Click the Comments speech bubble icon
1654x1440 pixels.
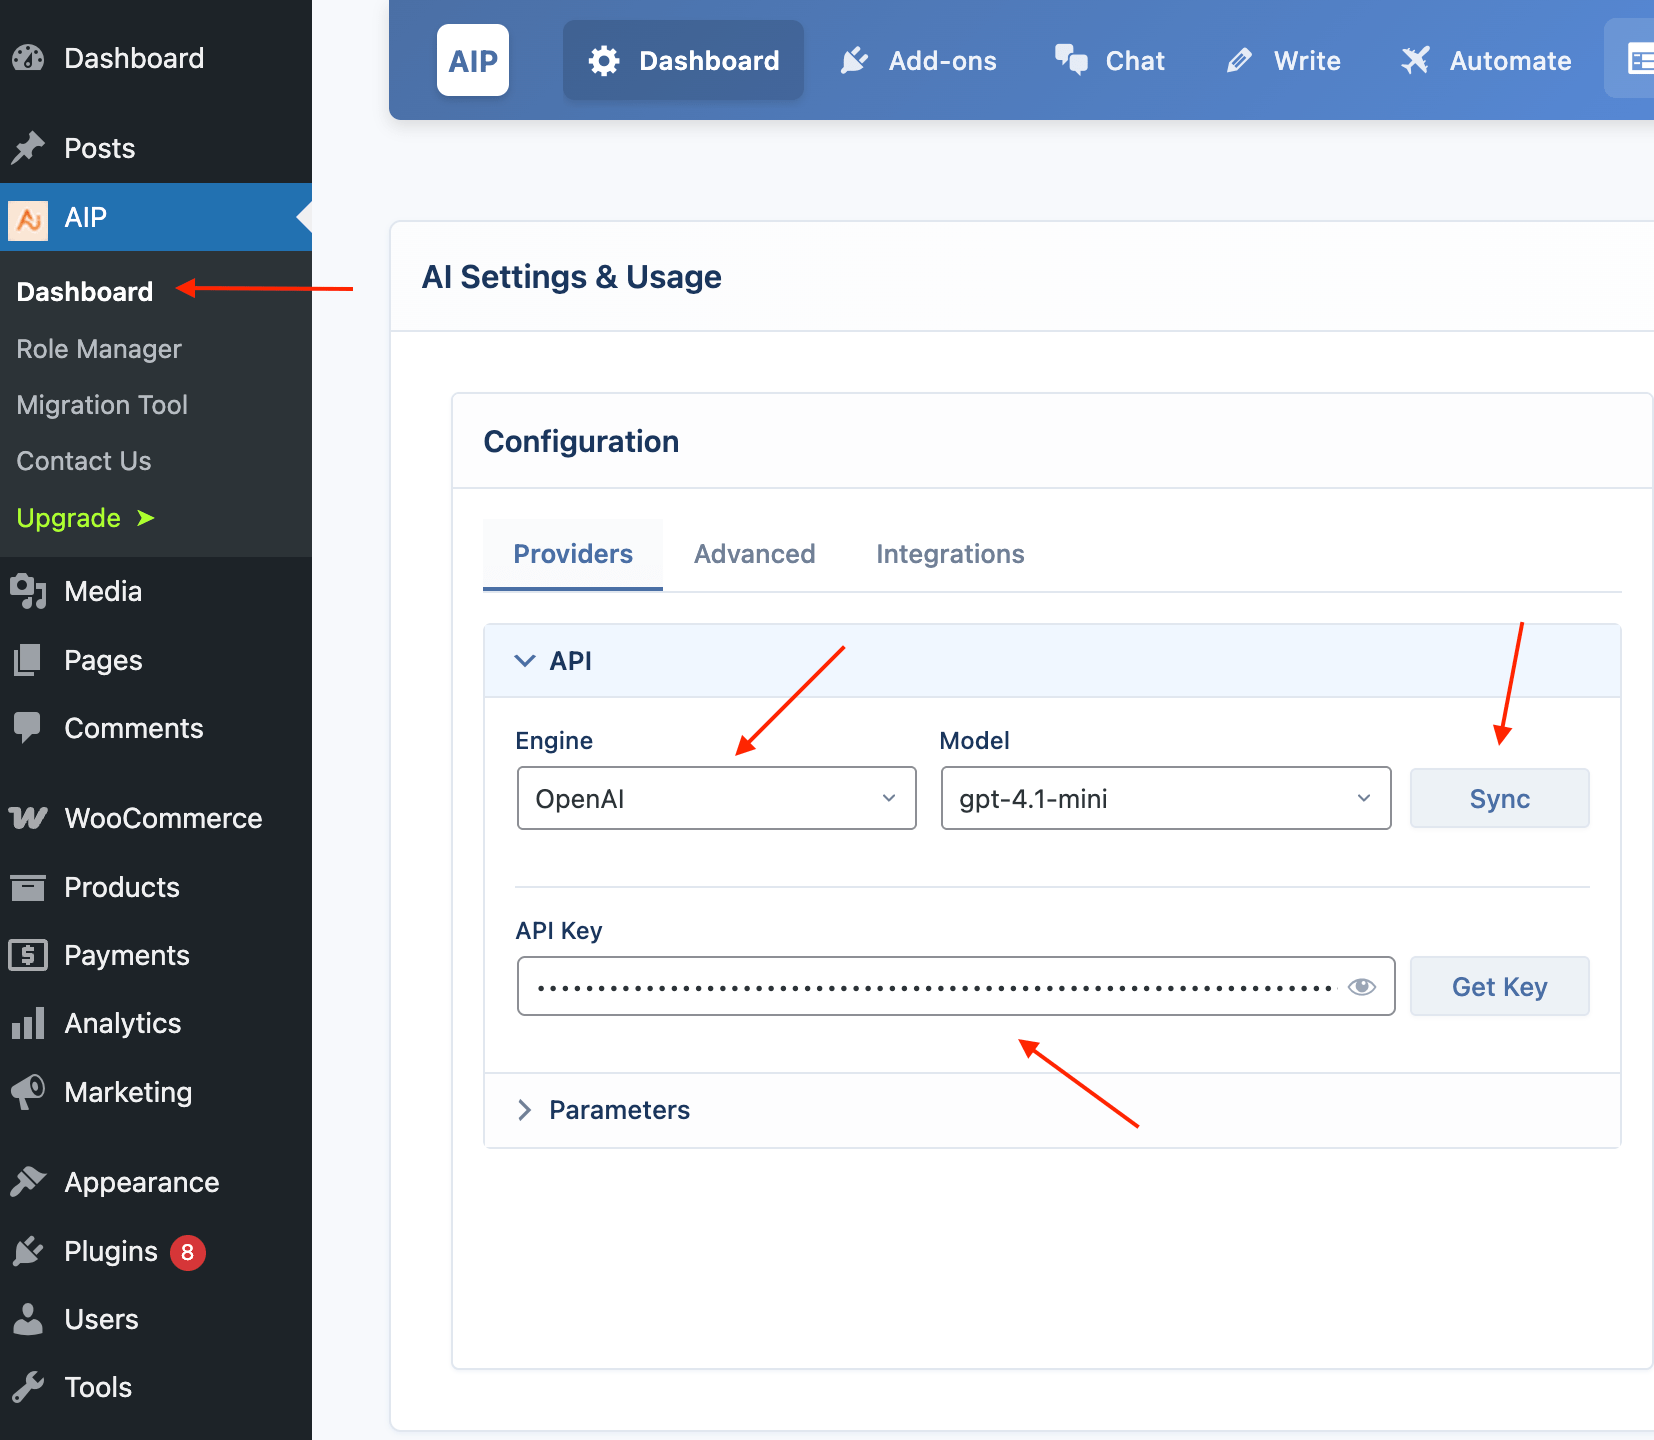point(28,728)
